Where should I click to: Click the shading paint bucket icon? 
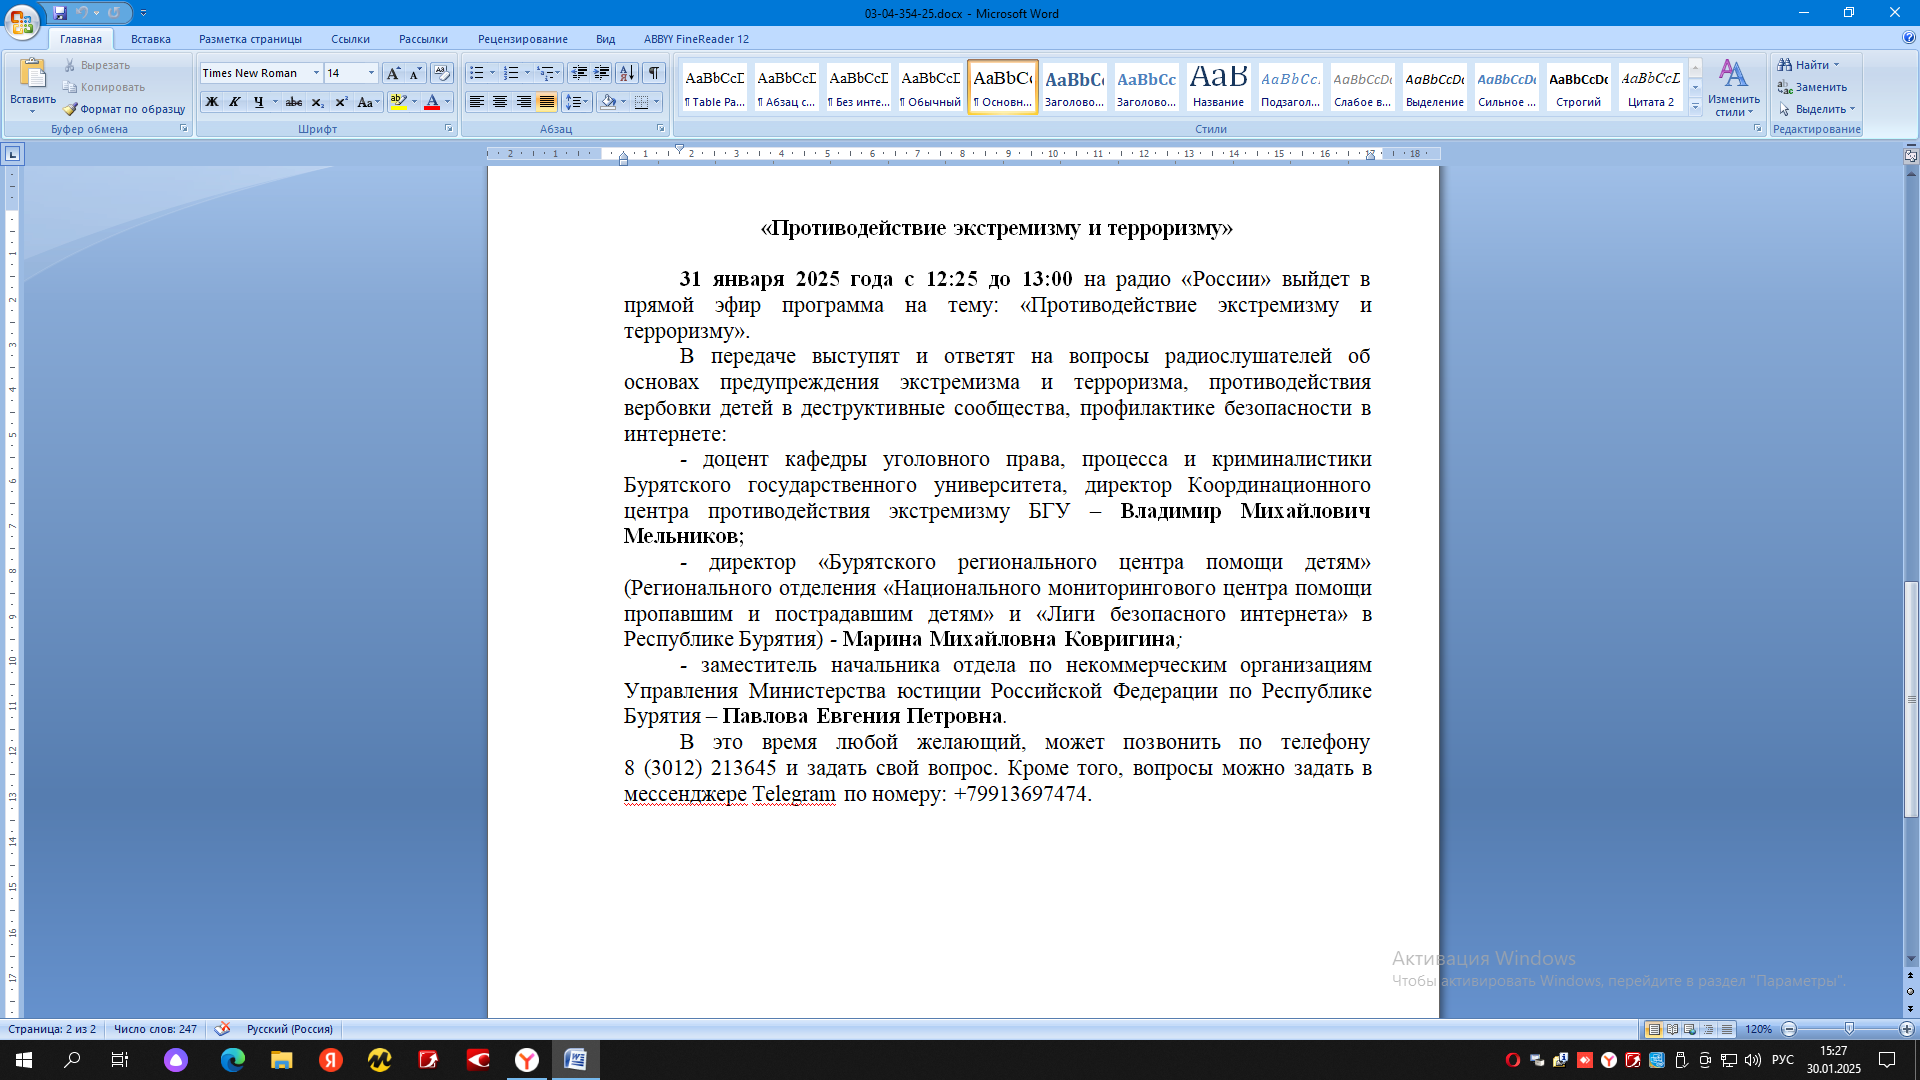[608, 102]
